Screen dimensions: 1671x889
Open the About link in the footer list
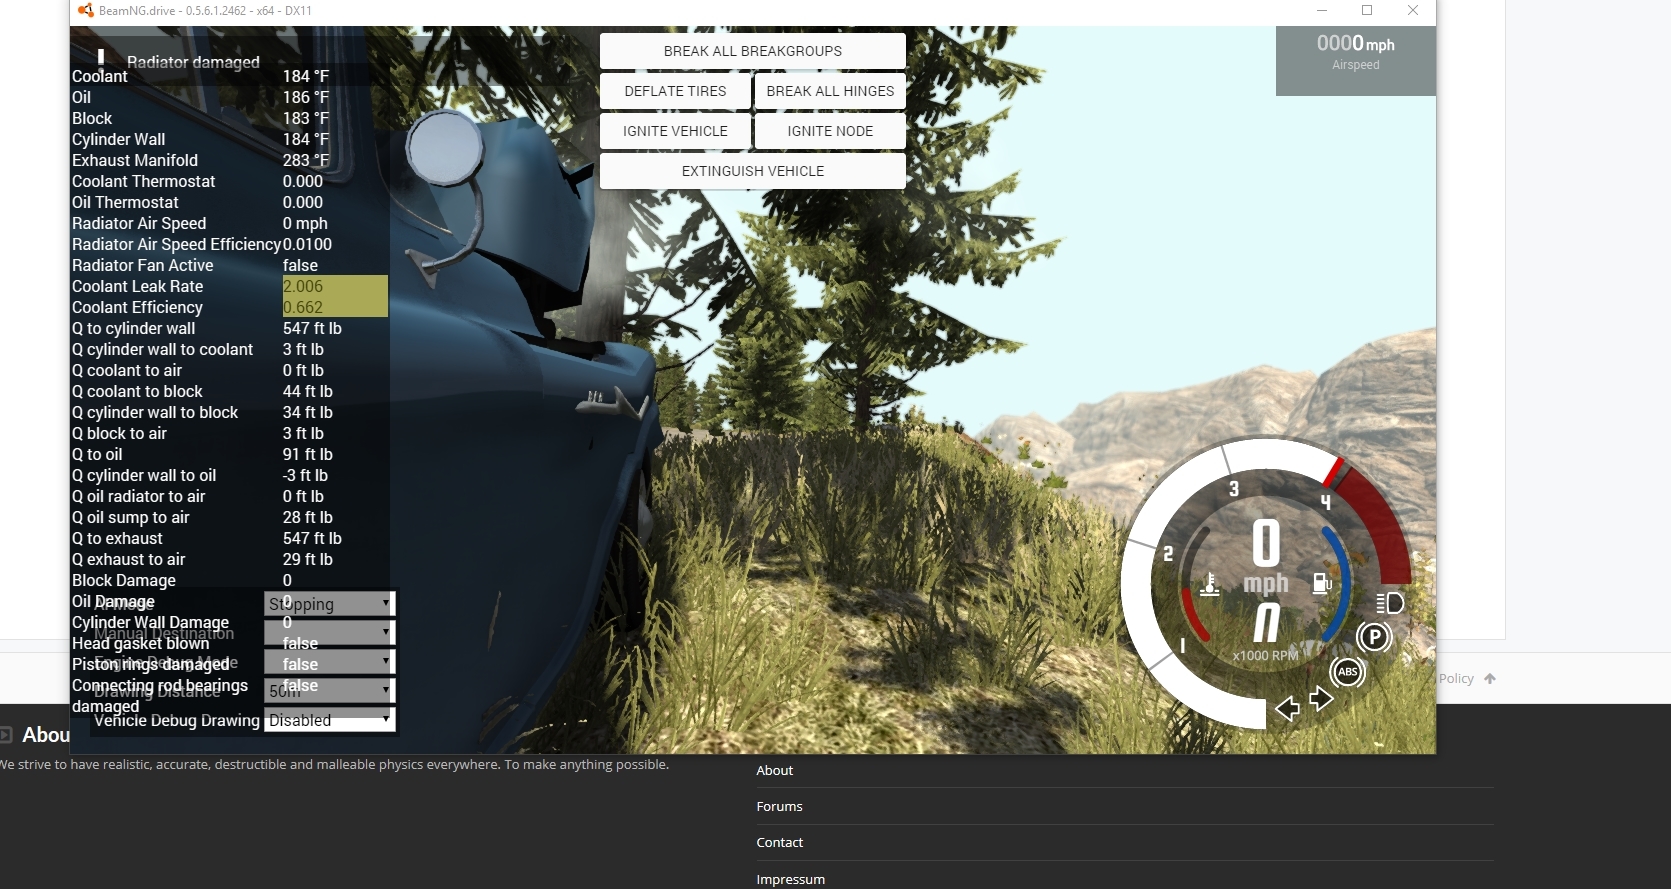point(774,770)
